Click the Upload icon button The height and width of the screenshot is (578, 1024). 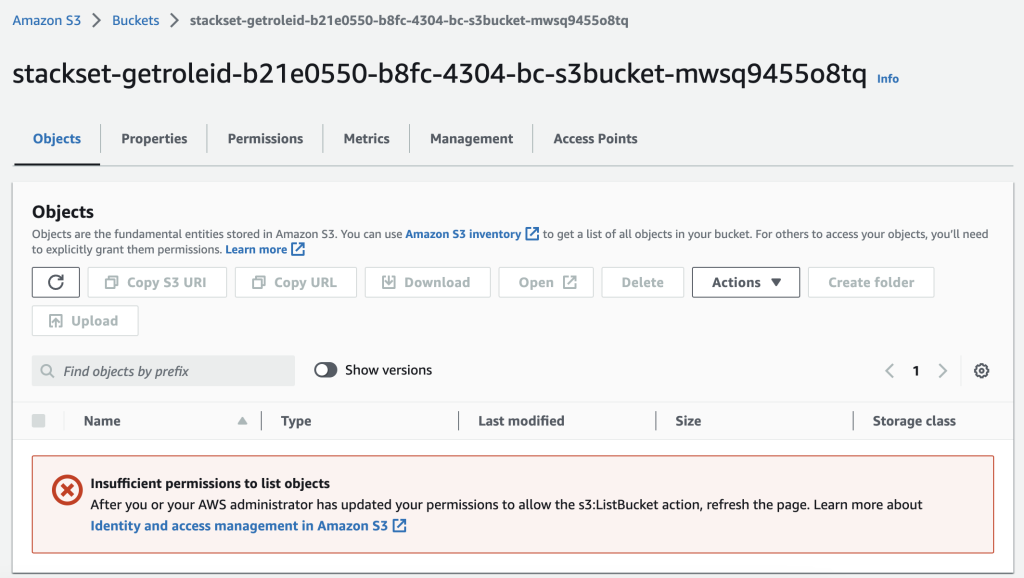click(85, 321)
